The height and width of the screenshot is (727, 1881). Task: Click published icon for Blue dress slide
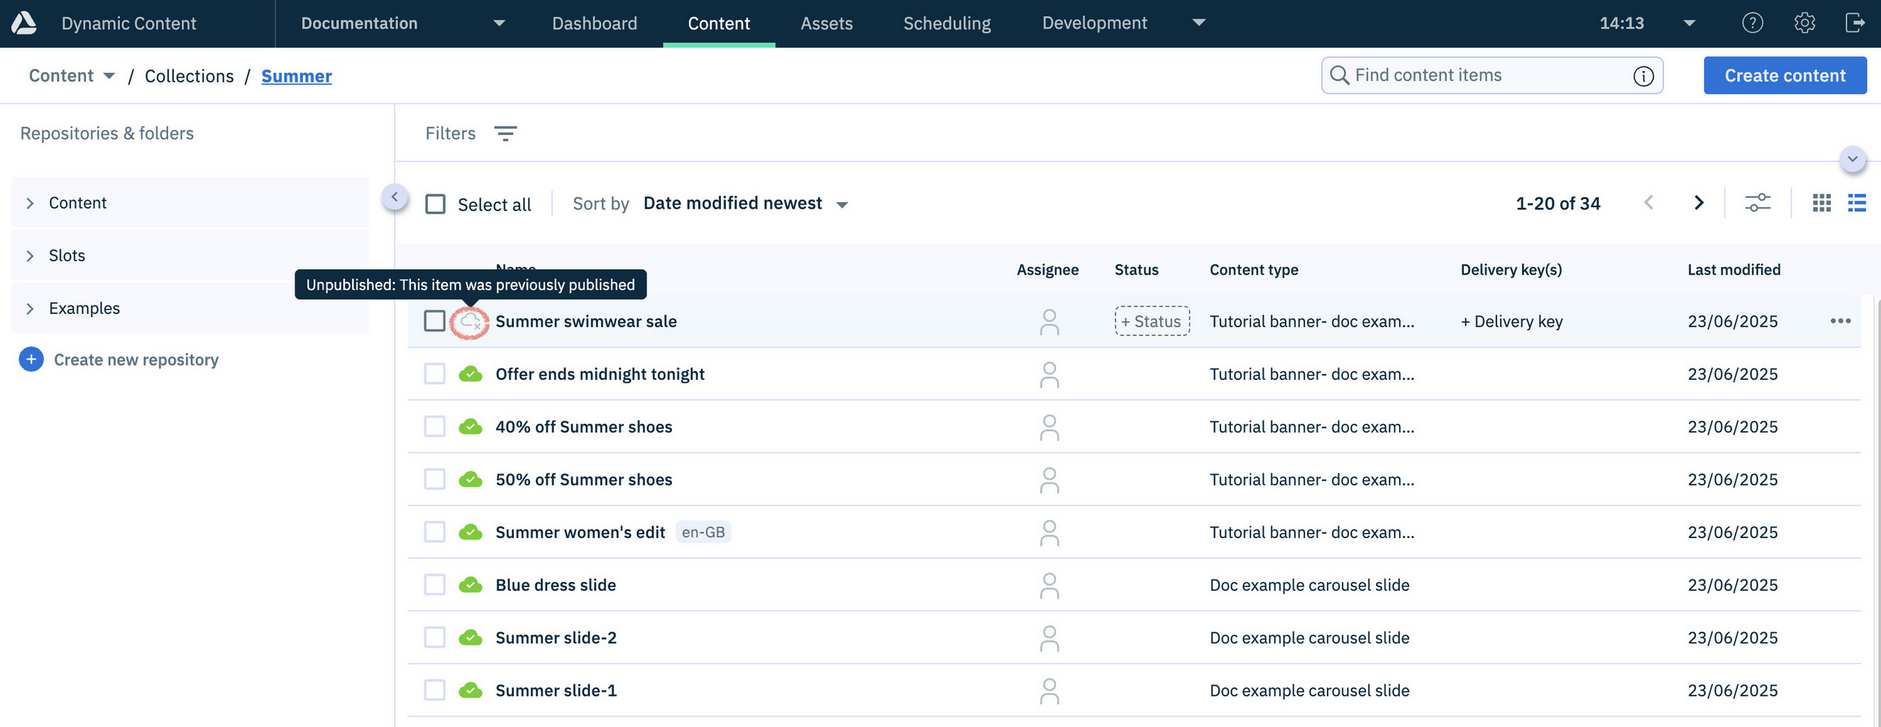[x=470, y=585]
